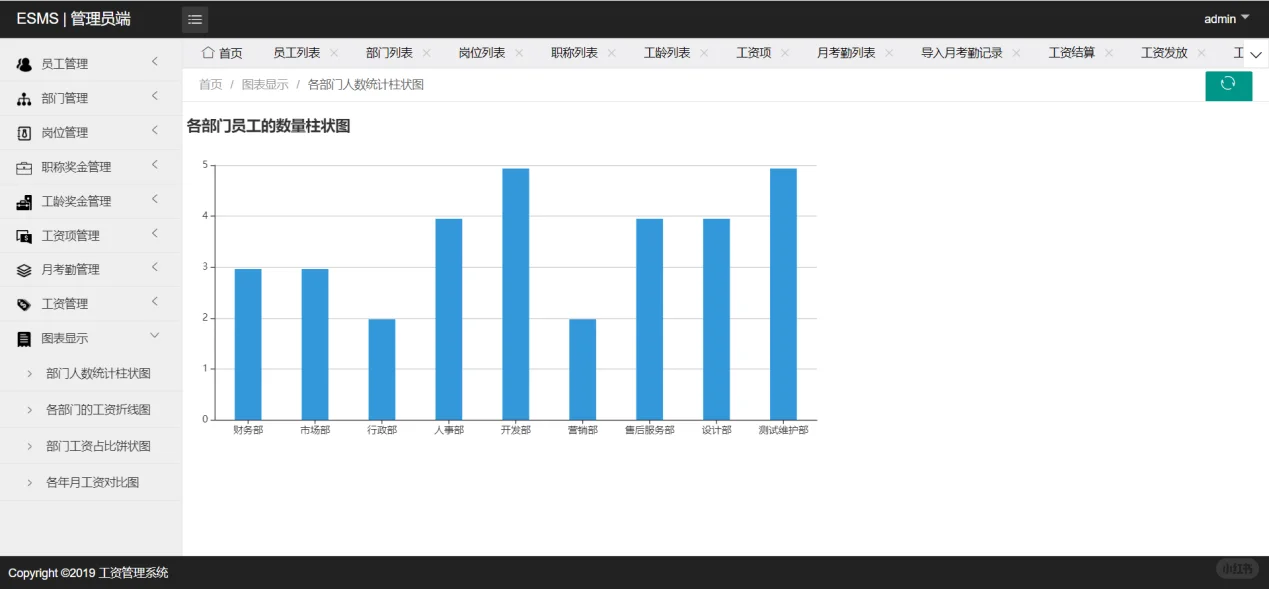Select the 工龄奖金管理 factory icon
The height and width of the screenshot is (589, 1269).
24,201
